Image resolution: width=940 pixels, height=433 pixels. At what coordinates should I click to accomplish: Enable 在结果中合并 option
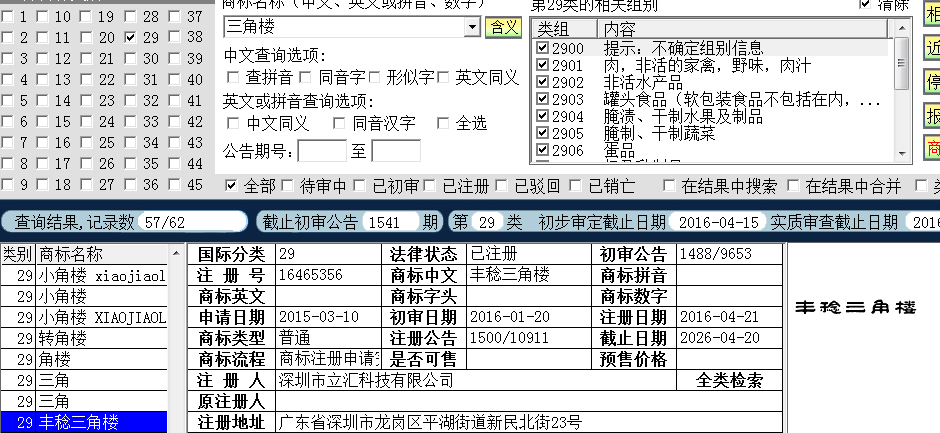click(793, 186)
